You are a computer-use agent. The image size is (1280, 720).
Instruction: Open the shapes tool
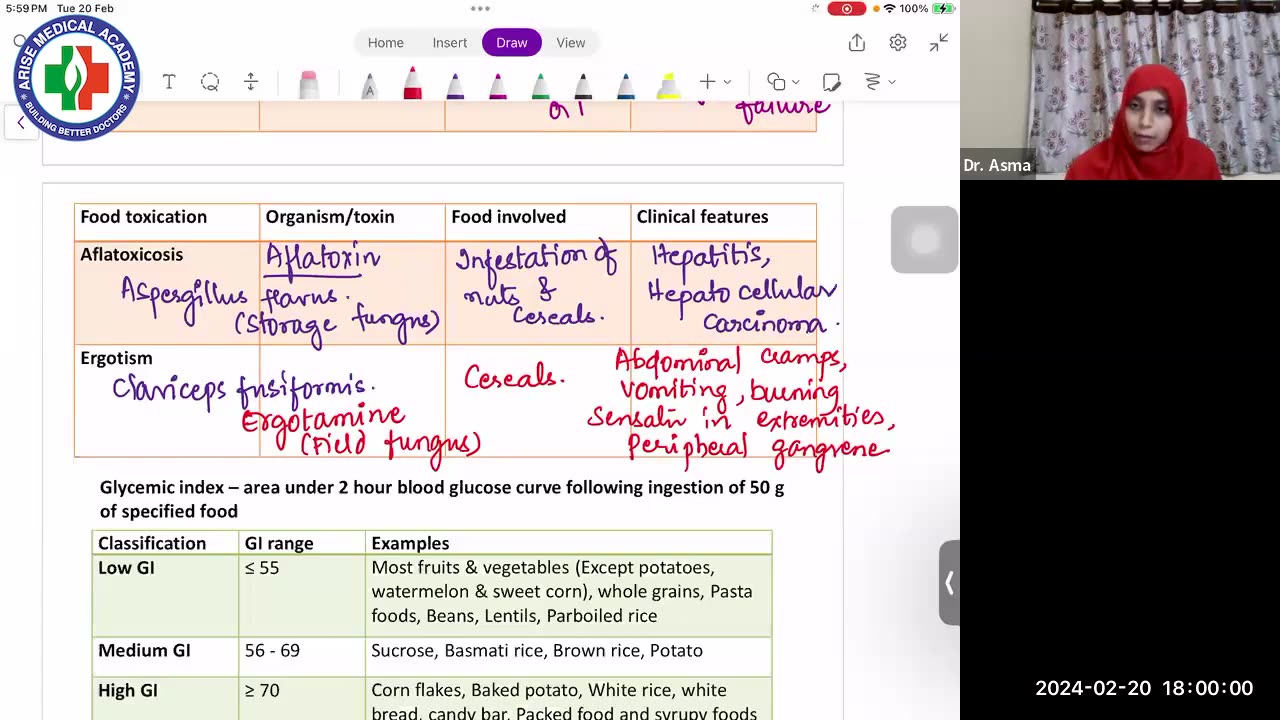tap(776, 82)
